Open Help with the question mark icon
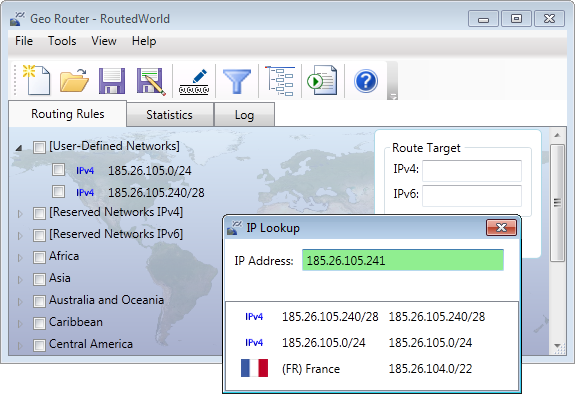This screenshot has height=394, width=575. tap(366, 81)
